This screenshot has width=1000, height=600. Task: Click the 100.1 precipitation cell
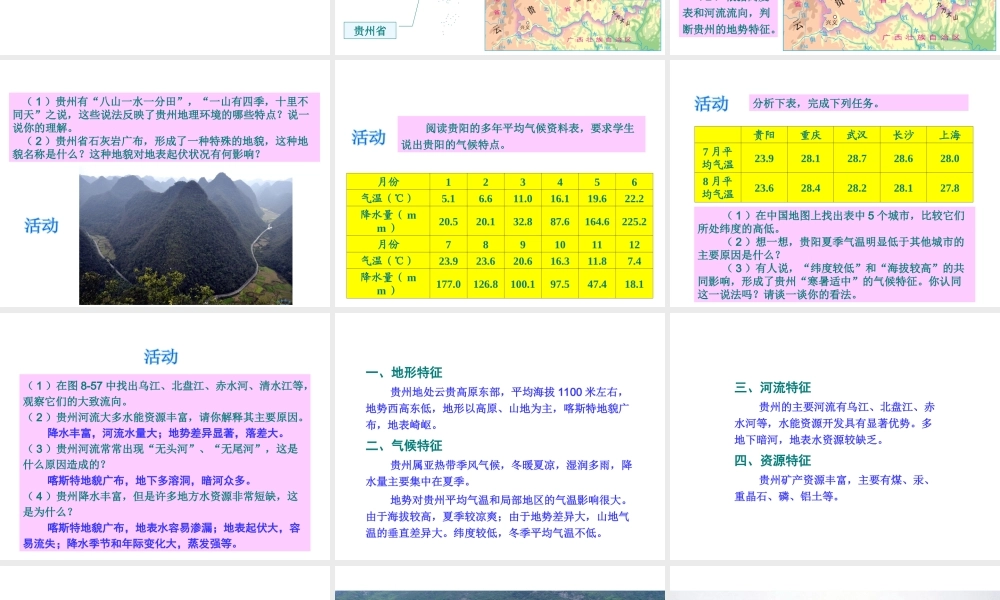click(x=522, y=284)
